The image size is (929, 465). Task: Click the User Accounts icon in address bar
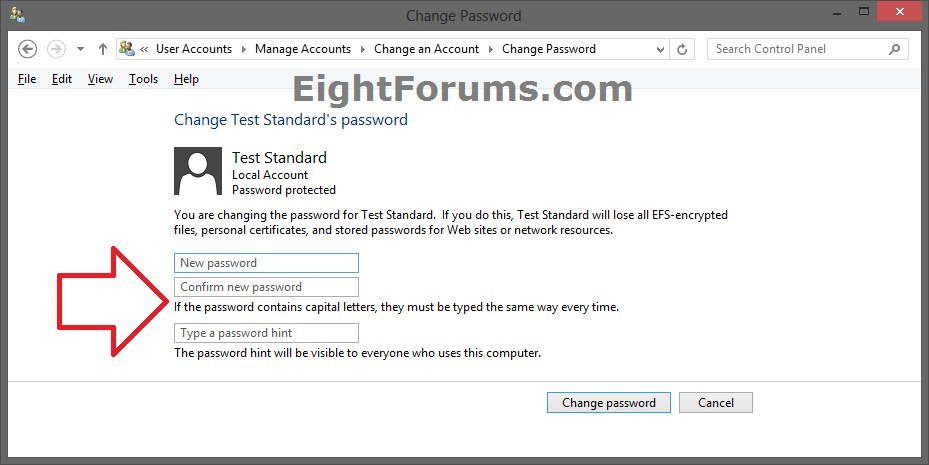pos(127,49)
